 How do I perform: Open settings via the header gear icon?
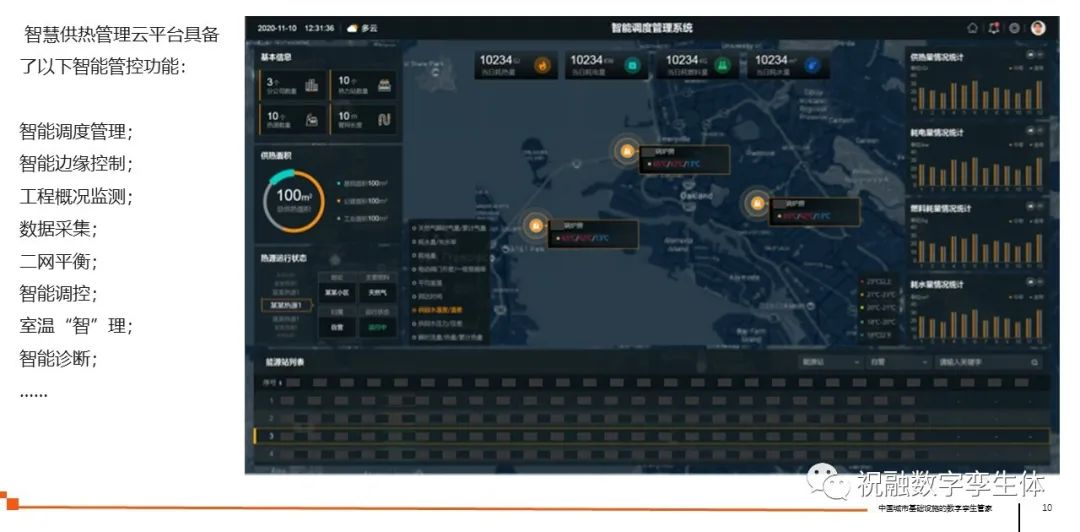(1014, 28)
